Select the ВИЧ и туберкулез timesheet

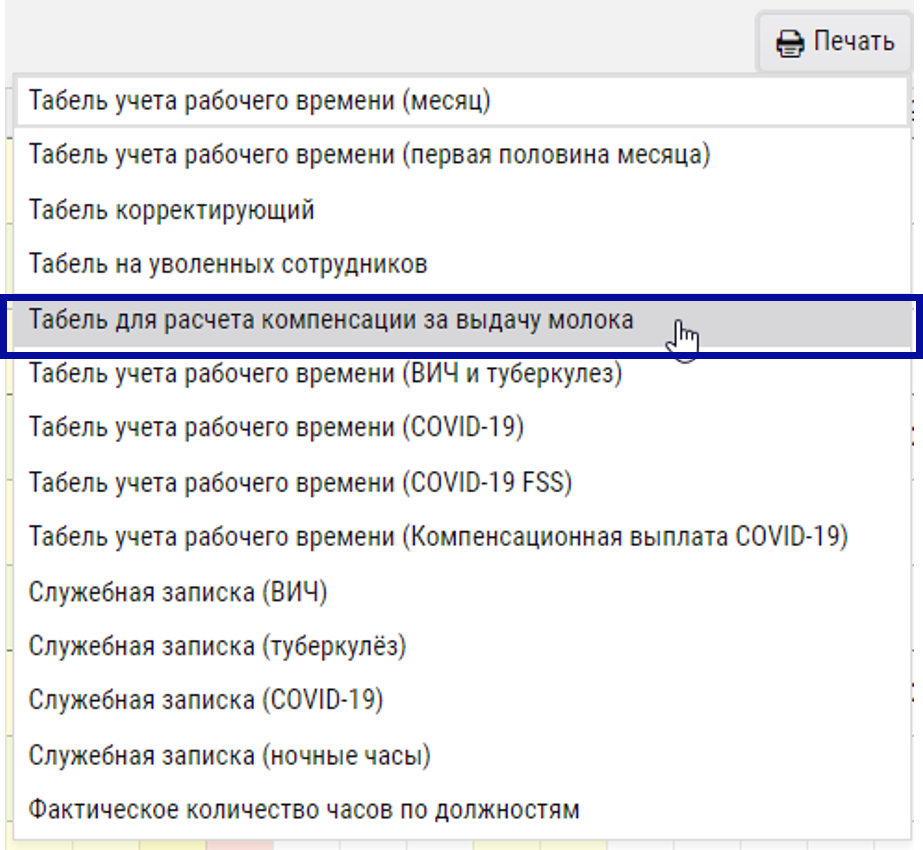pyautogui.click(x=326, y=374)
